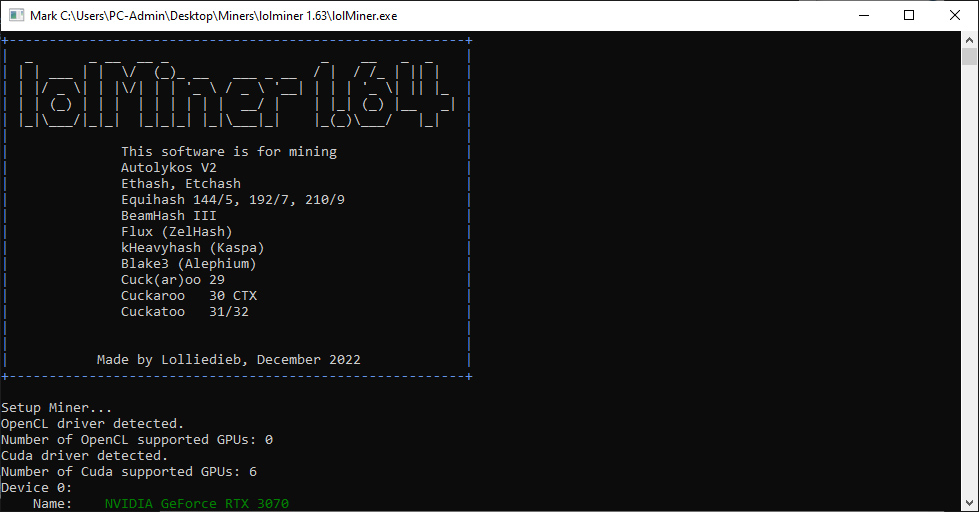Minimize the lolMiner console window
This screenshot has width=979, height=512.
(x=864, y=15)
